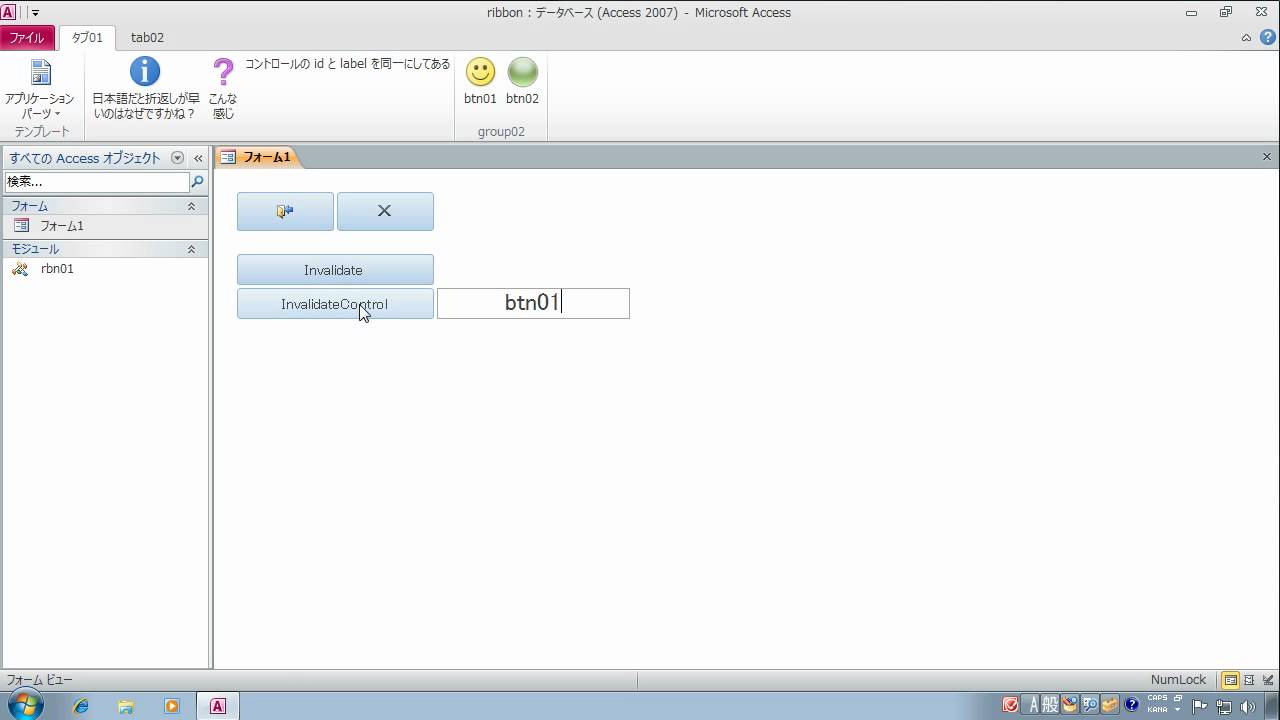The height and width of the screenshot is (720, 1280).
Task: Click the red checkmark tray icon
Action: [1011, 705]
